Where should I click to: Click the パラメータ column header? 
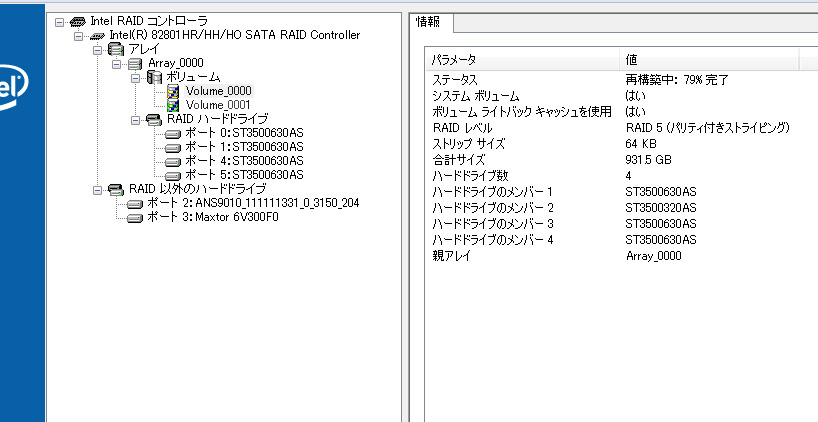[x=522, y=60]
